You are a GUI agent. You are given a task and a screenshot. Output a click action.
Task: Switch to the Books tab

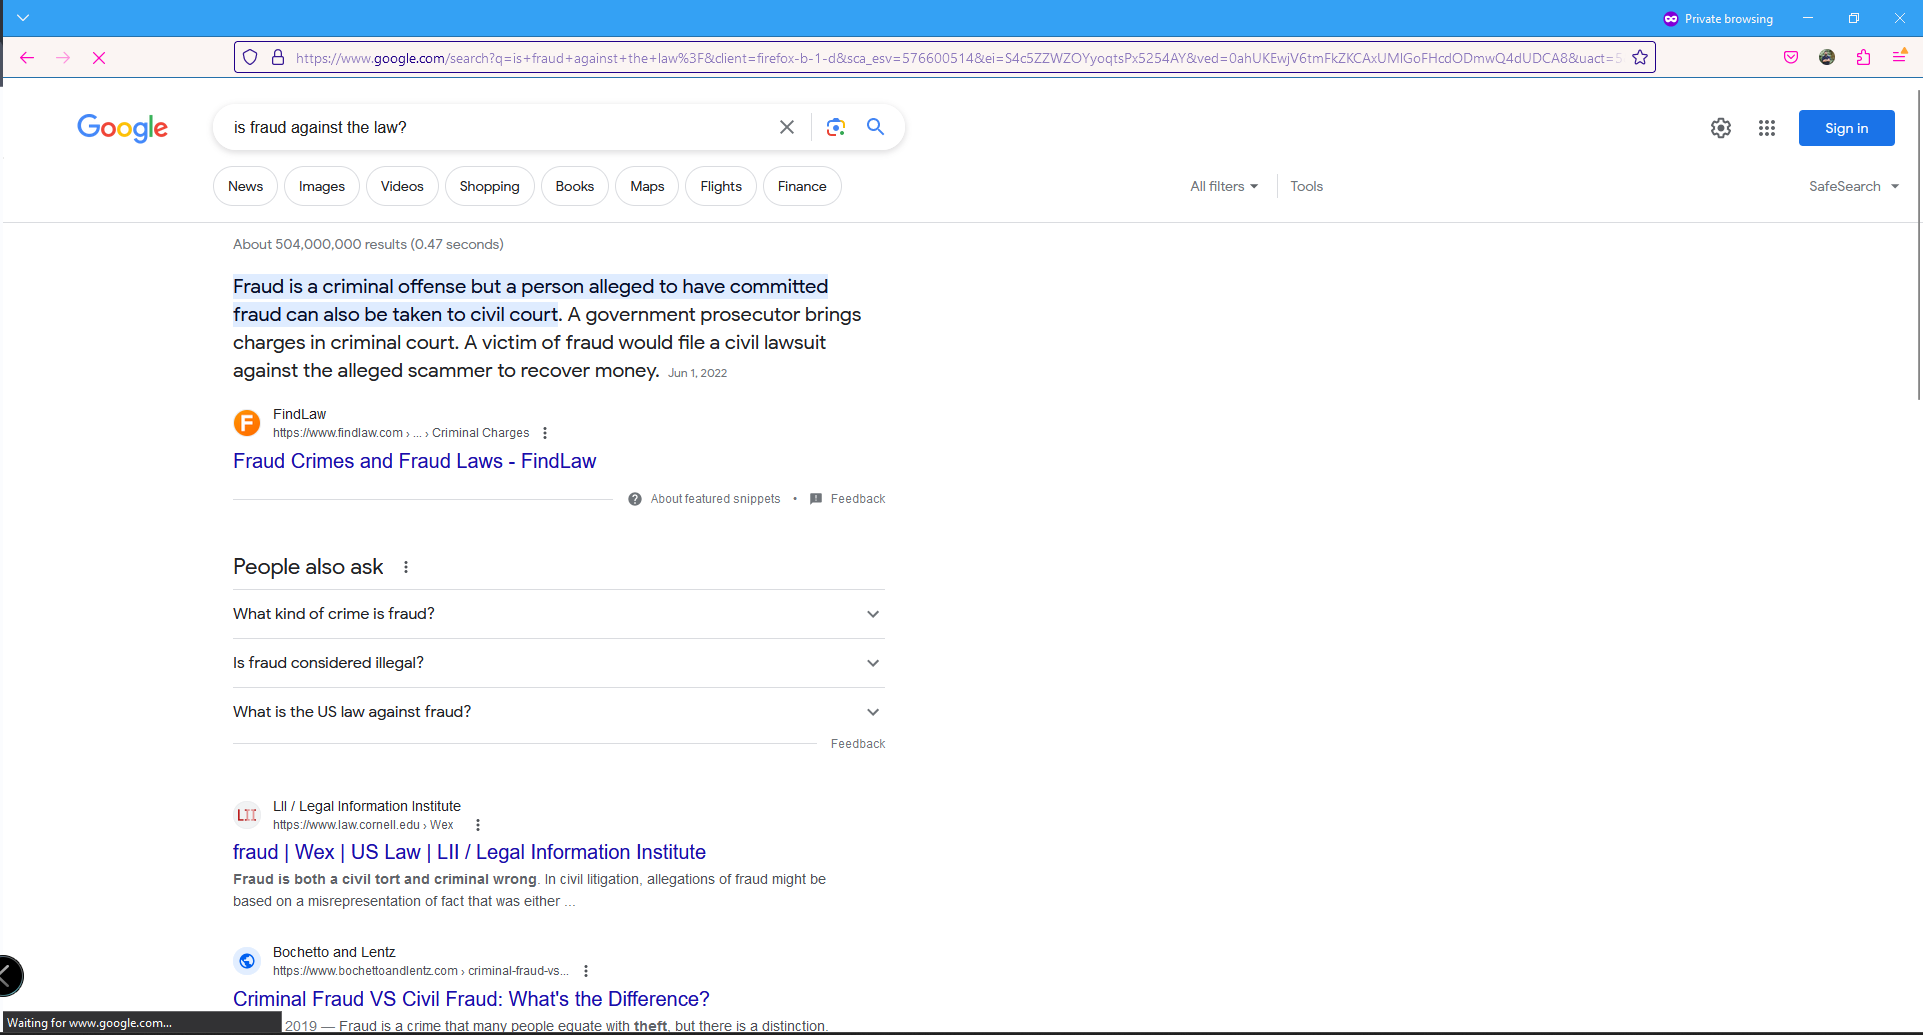[575, 186]
